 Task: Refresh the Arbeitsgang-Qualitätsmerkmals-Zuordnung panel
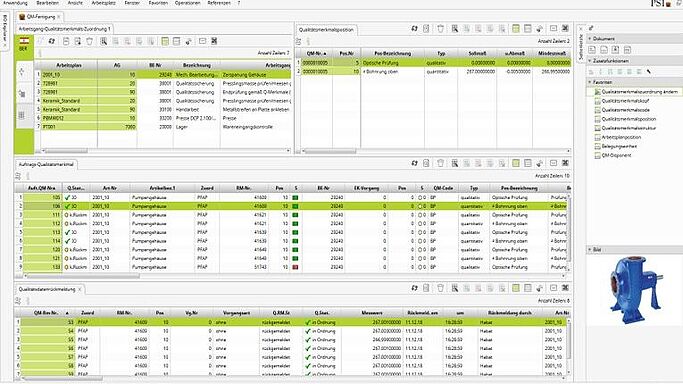coord(52,41)
